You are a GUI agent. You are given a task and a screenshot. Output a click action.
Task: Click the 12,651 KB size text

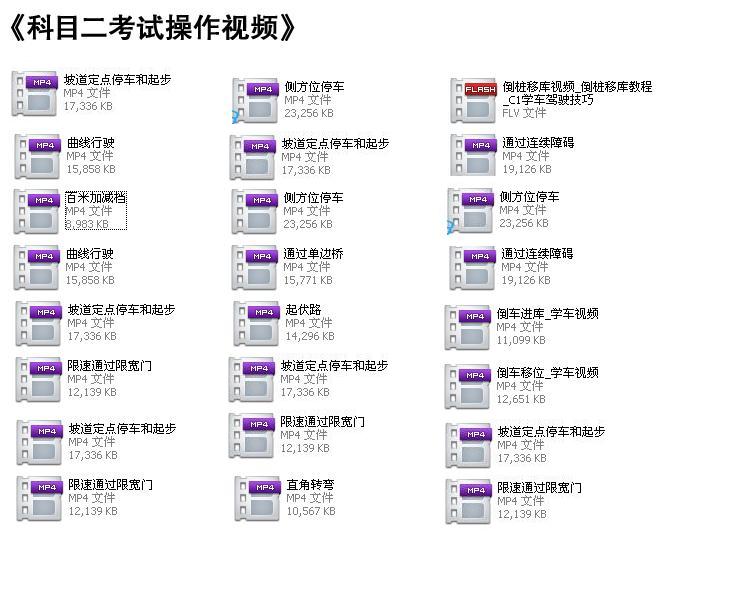coord(521,399)
